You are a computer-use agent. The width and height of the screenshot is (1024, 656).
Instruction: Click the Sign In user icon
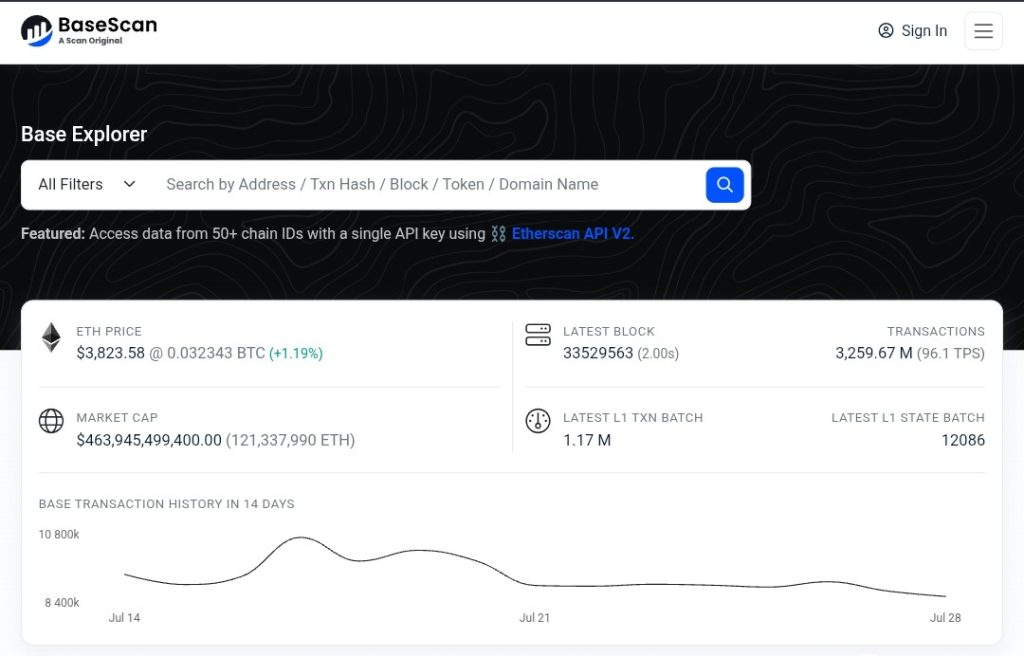pos(885,31)
